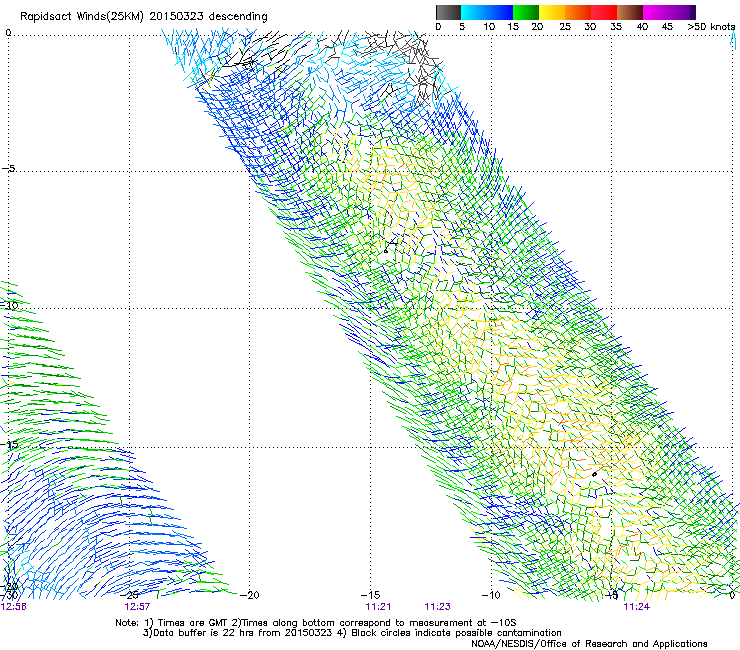Click the swath time label '12:57'
Screen dimensions: 740x650
point(137,607)
